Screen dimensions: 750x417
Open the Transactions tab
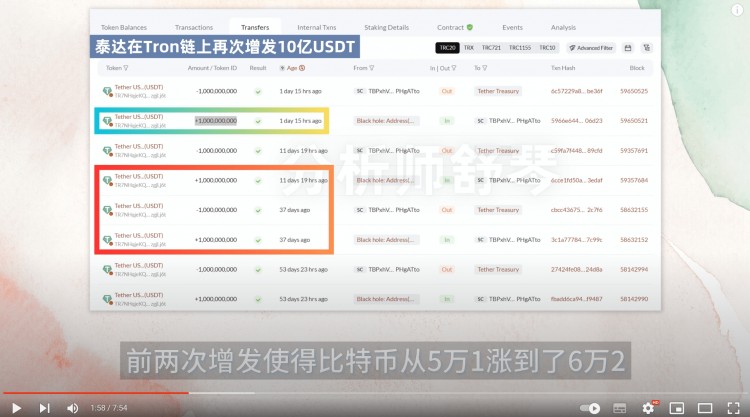(x=194, y=27)
